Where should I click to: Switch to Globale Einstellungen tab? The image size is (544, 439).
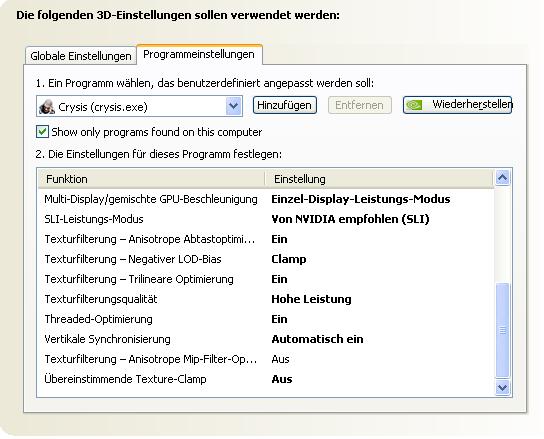pos(80,56)
